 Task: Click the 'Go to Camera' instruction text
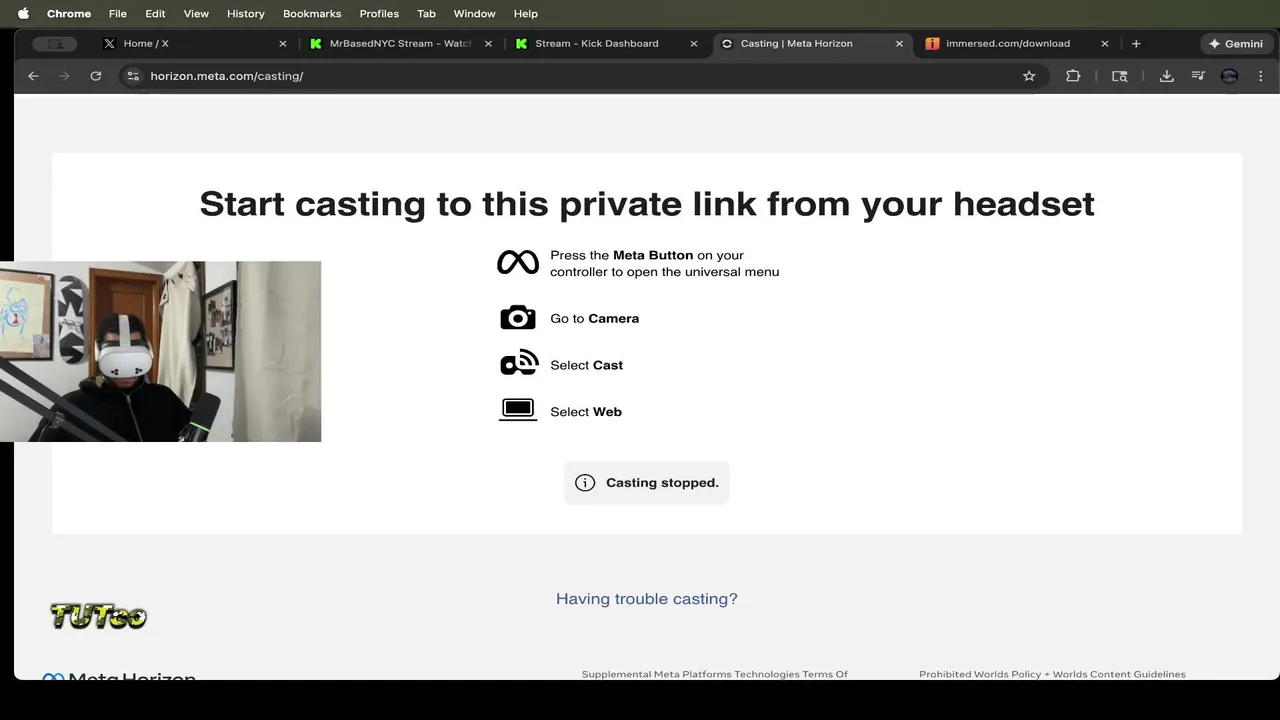pyautogui.click(x=594, y=318)
